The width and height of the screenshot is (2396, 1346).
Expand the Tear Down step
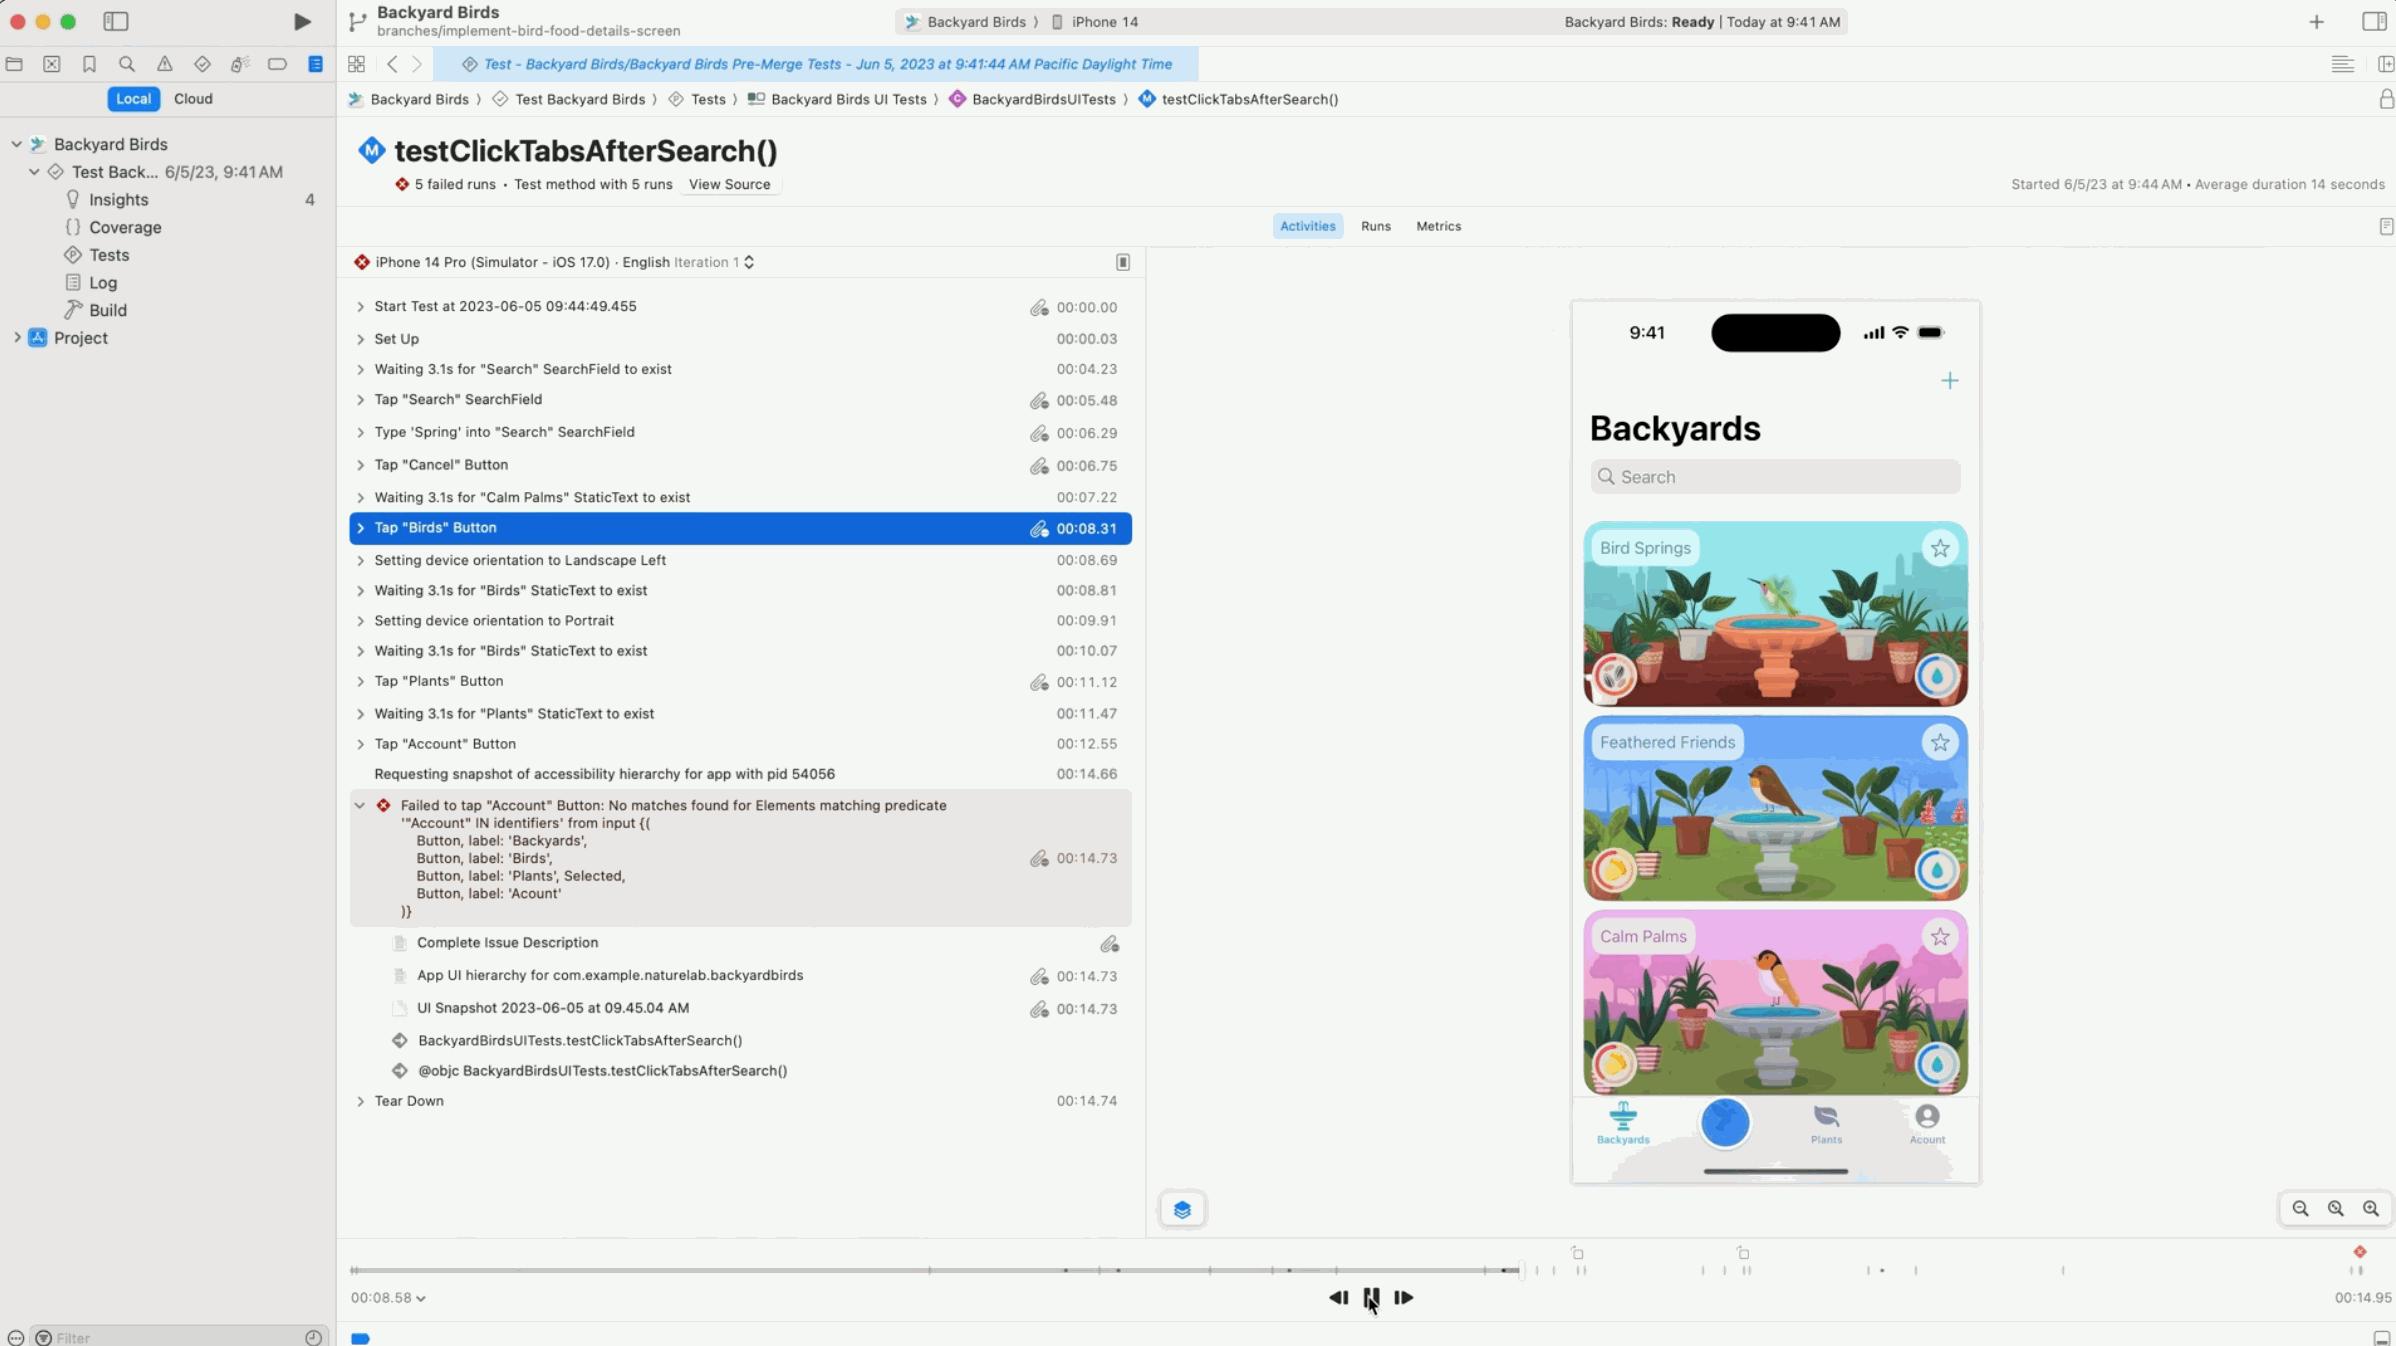[x=361, y=1101]
